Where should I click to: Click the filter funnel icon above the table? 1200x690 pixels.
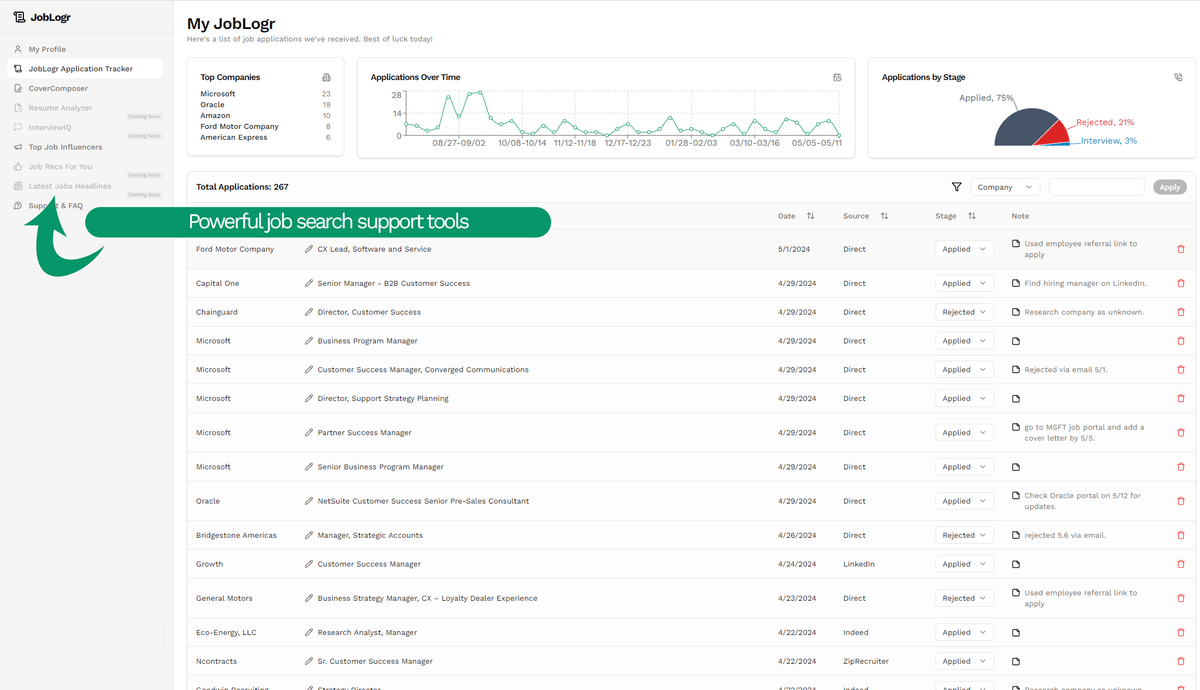(x=957, y=187)
